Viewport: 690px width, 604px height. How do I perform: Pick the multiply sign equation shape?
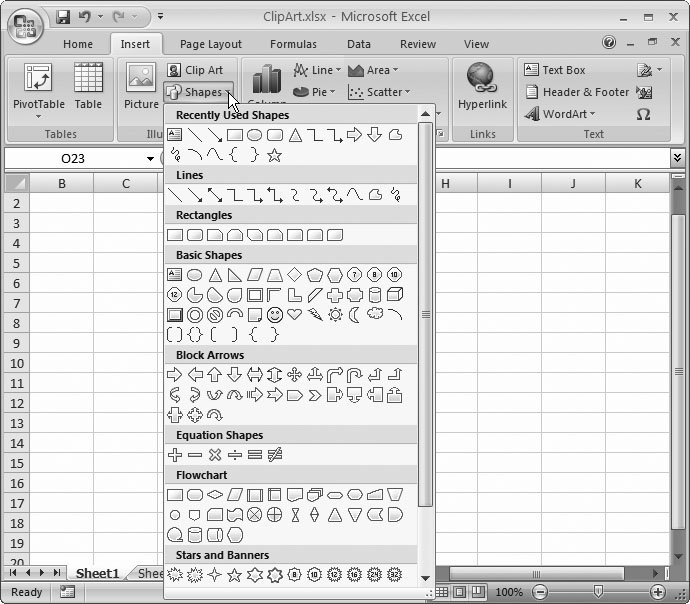click(x=215, y=455)
